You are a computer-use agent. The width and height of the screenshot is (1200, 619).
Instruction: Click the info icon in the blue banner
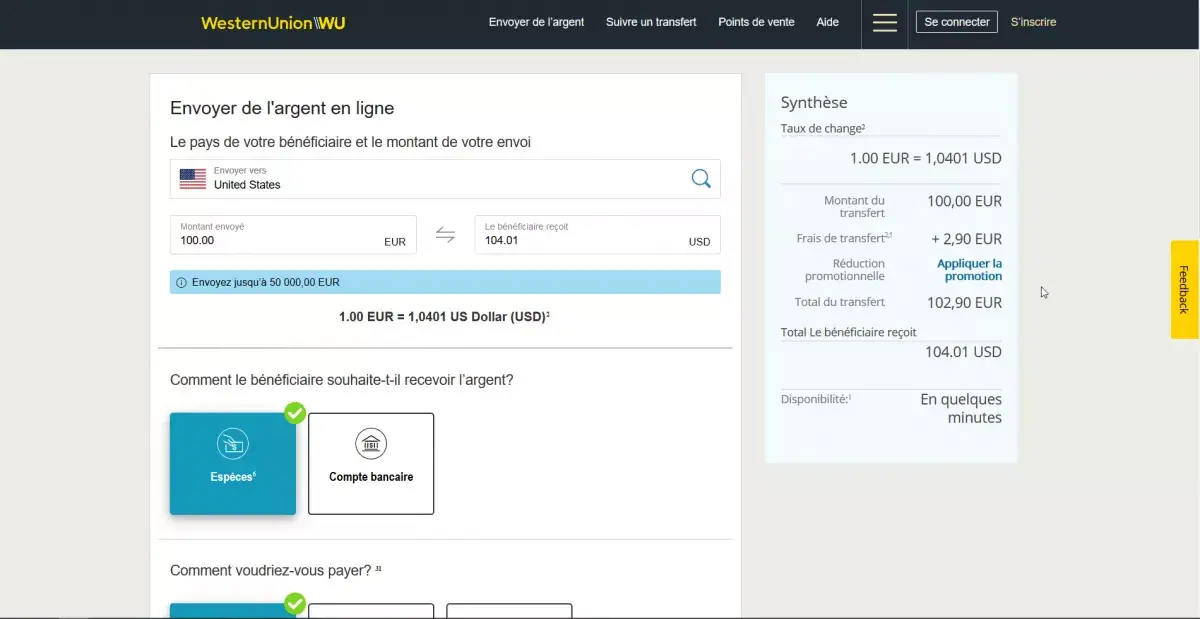181,283
